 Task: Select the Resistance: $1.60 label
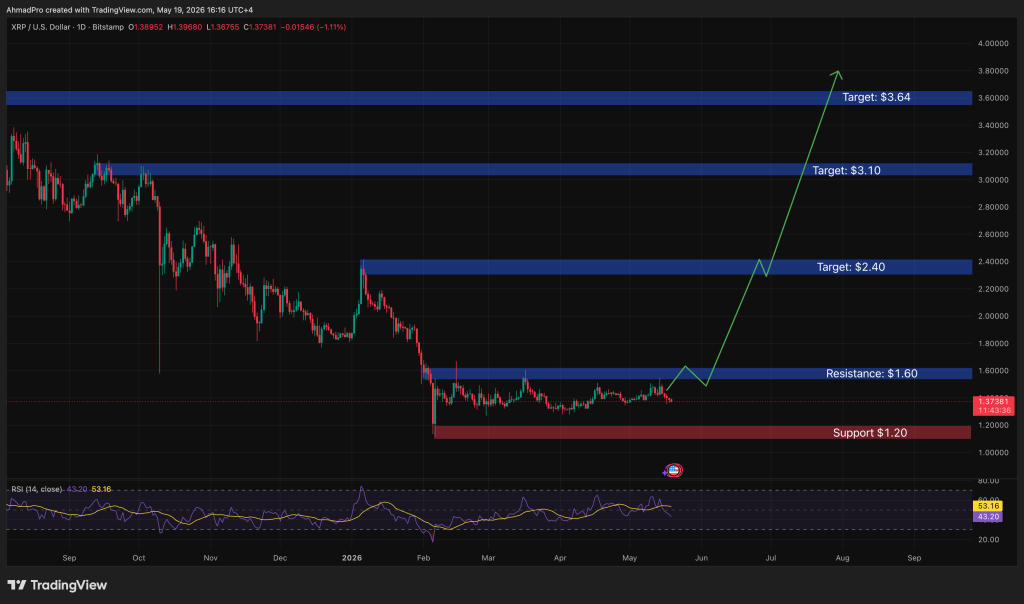[872, 374]
